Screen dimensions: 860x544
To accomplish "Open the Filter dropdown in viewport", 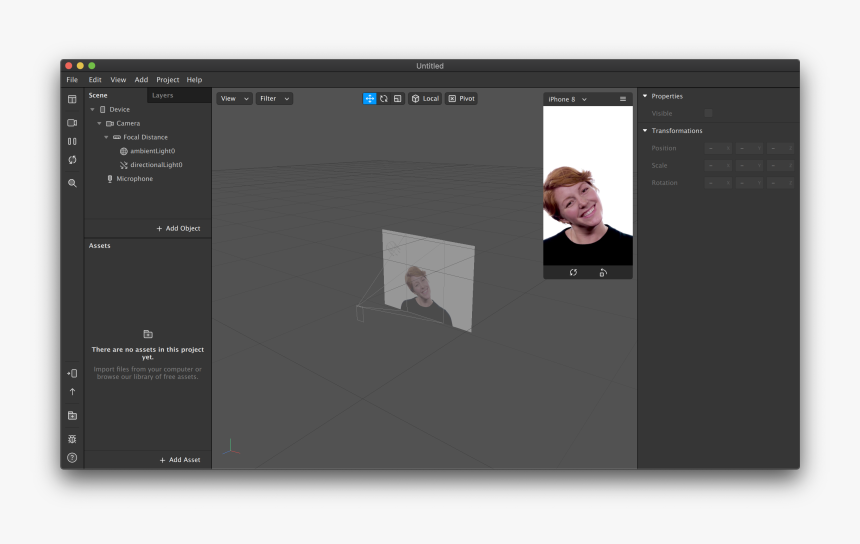I will 274,99.
